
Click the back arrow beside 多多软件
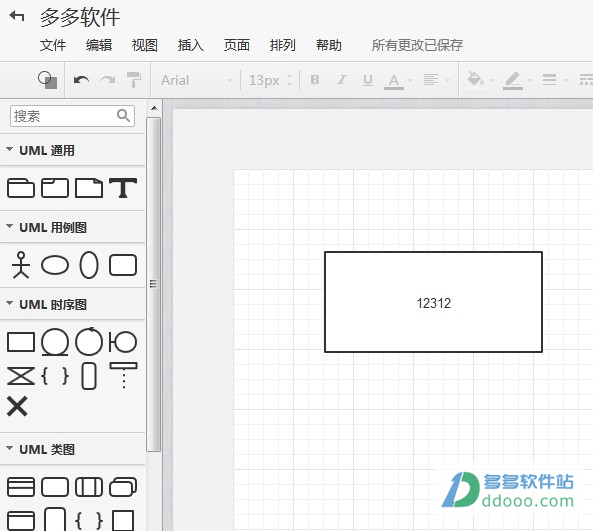[x=17, y=16]
